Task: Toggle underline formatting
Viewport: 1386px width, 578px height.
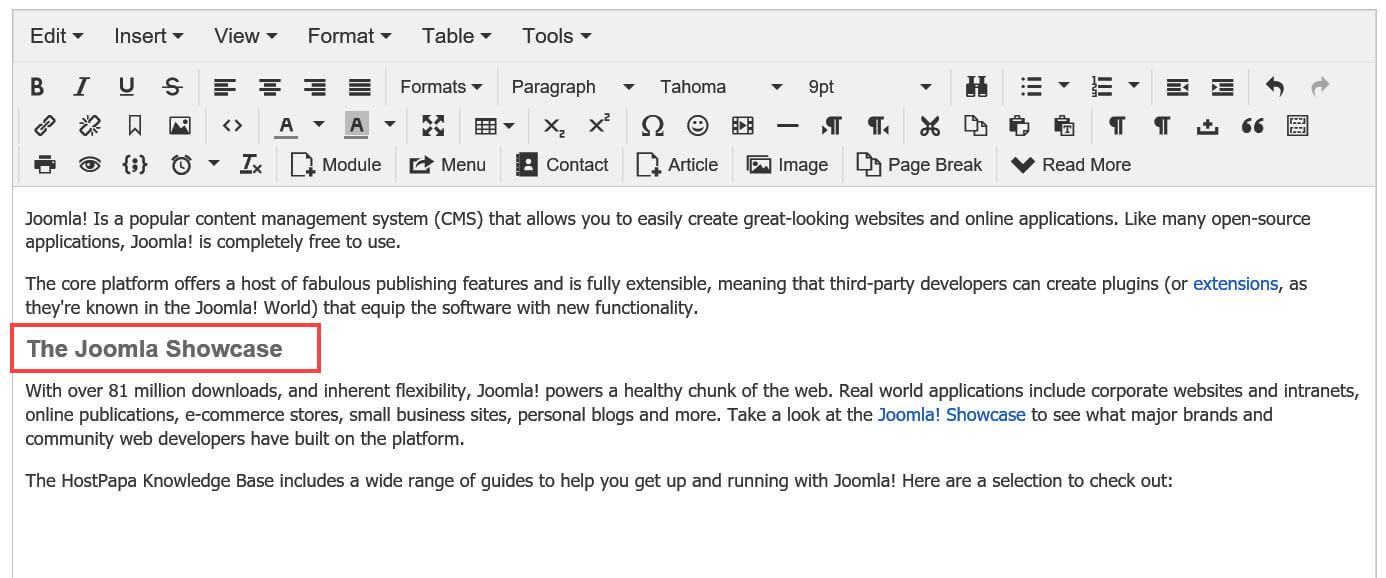Action: (127, 87)
